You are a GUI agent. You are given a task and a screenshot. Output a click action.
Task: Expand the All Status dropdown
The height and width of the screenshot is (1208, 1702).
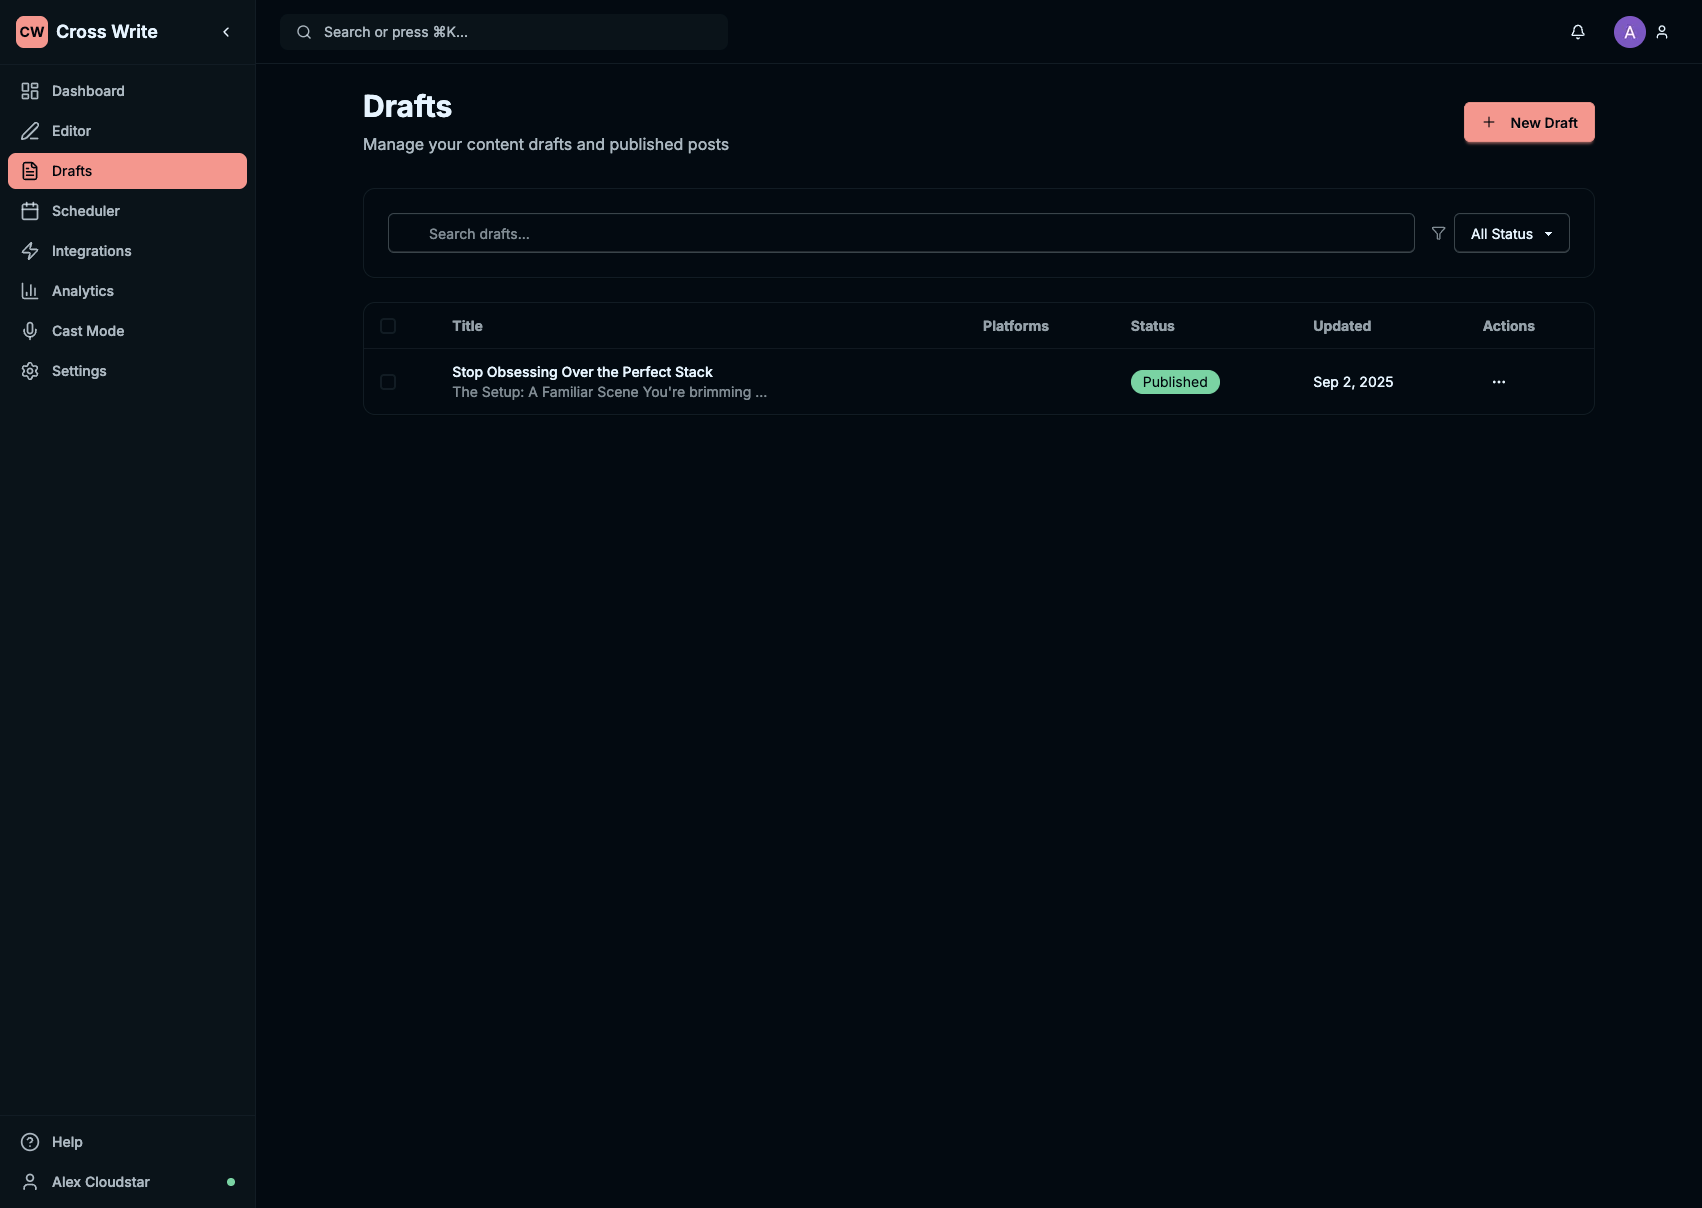[1511, 233]
